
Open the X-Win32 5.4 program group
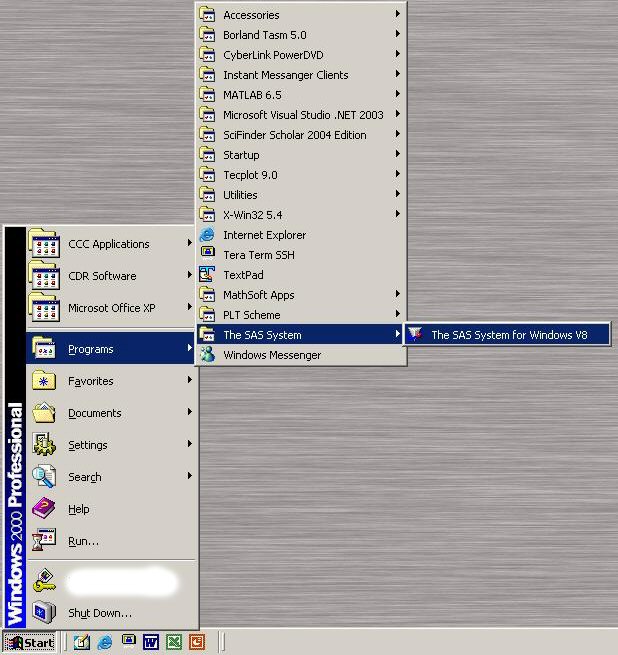(301, 215)
